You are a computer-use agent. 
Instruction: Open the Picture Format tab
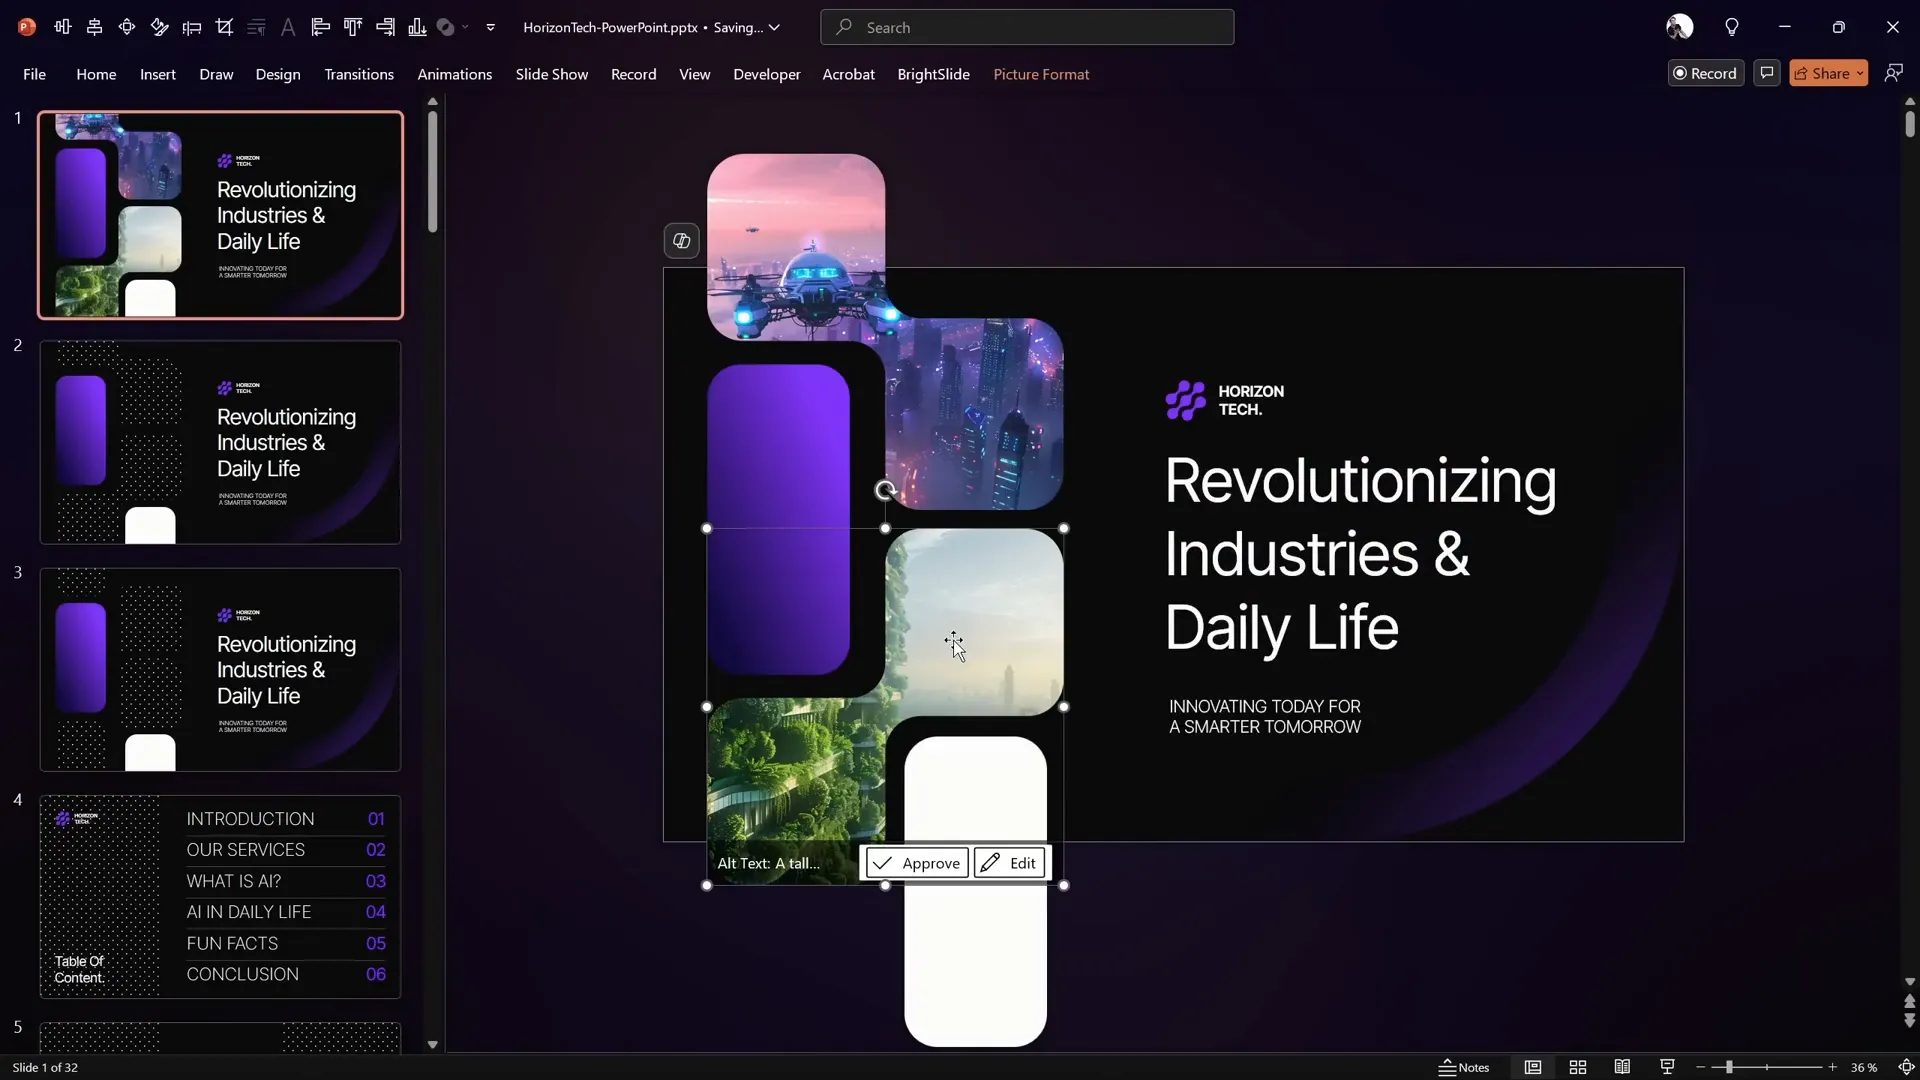(x=1040, y=74)
